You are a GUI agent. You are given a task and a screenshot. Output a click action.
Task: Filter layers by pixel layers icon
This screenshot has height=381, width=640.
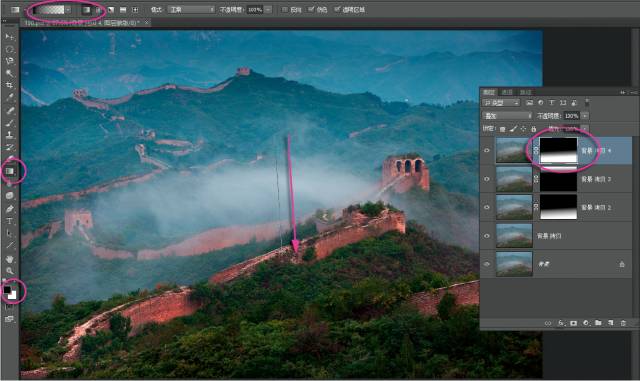(529, 103)
